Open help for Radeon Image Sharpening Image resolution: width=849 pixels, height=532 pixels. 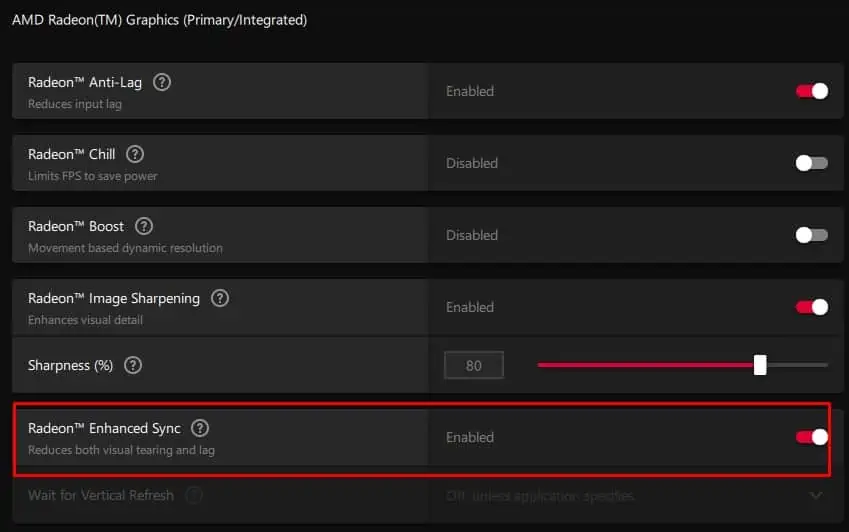(220, 298)
